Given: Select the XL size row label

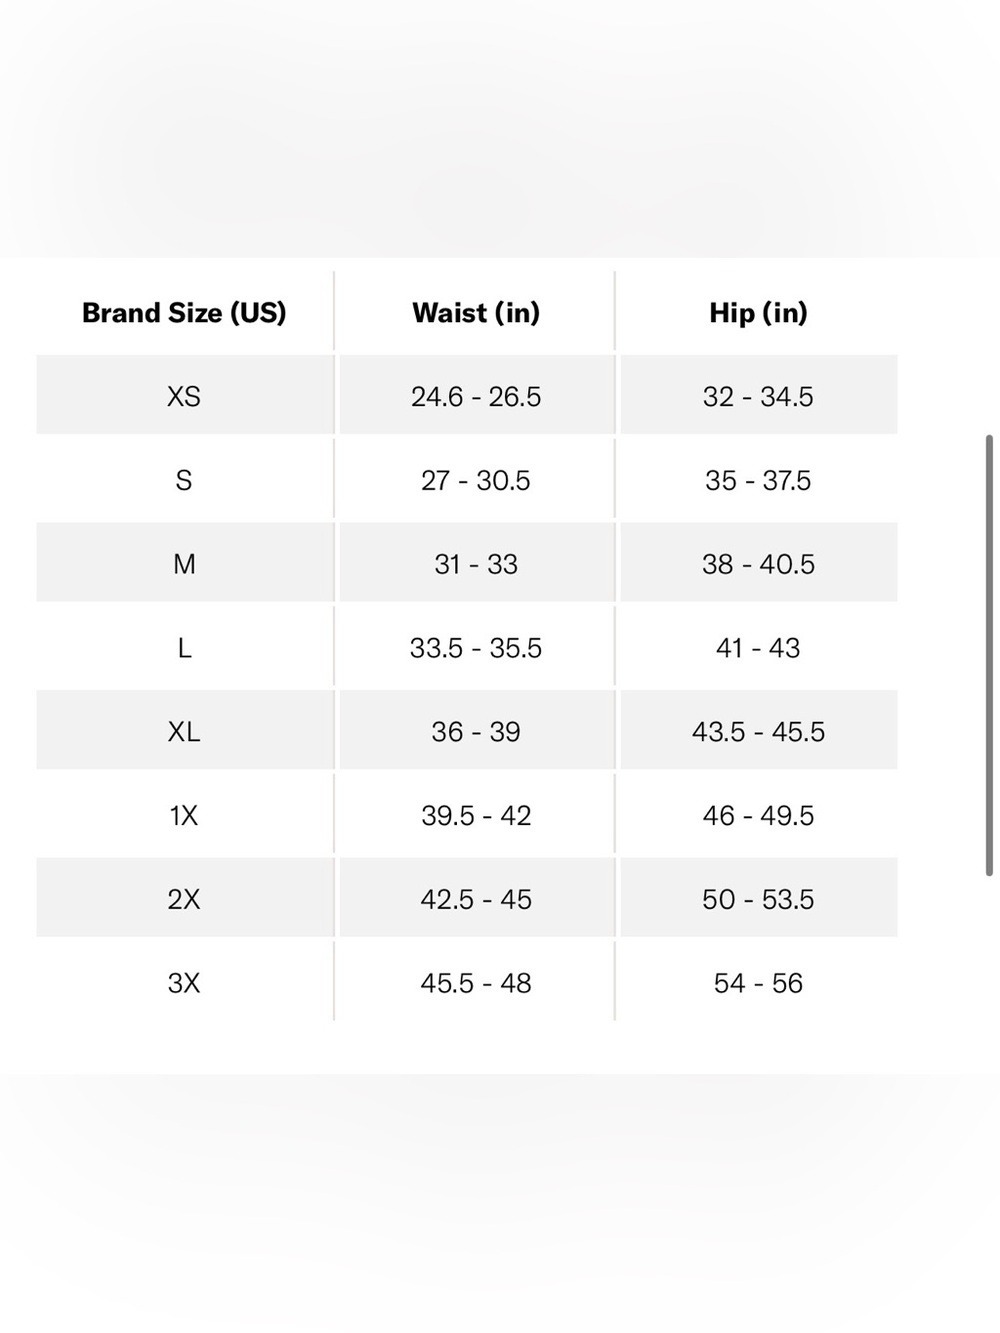Looking at the screenshot, I should [x=184, y=732].
